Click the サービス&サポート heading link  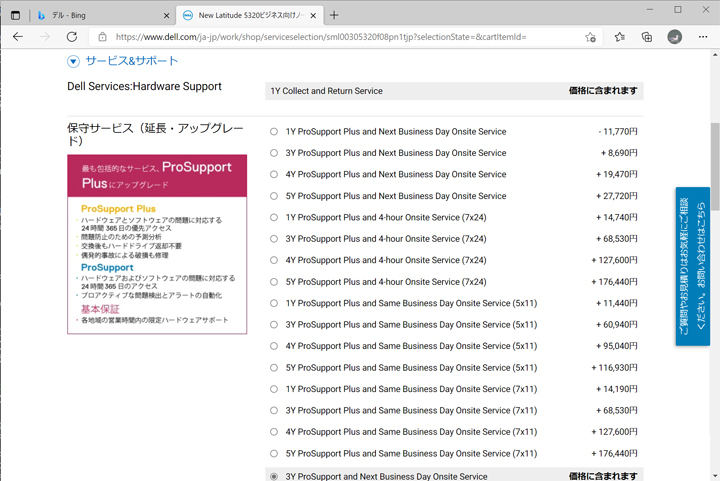(132, 61)
